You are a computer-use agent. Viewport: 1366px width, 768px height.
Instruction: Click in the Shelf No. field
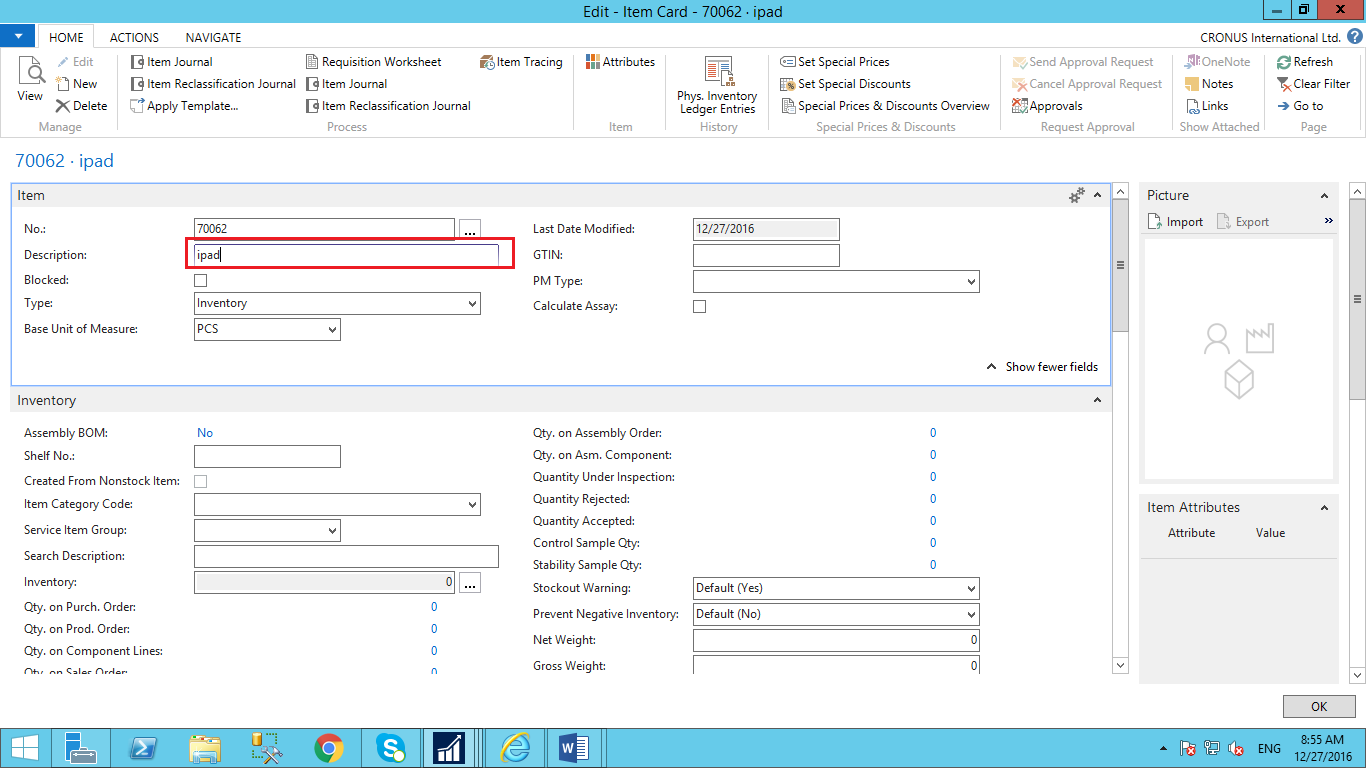267,457
